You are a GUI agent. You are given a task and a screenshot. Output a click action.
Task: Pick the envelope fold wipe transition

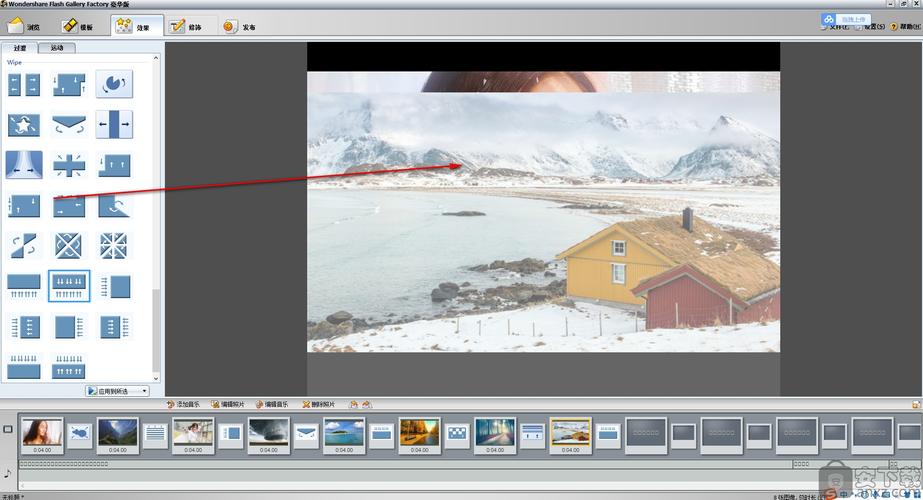[69, 125]
